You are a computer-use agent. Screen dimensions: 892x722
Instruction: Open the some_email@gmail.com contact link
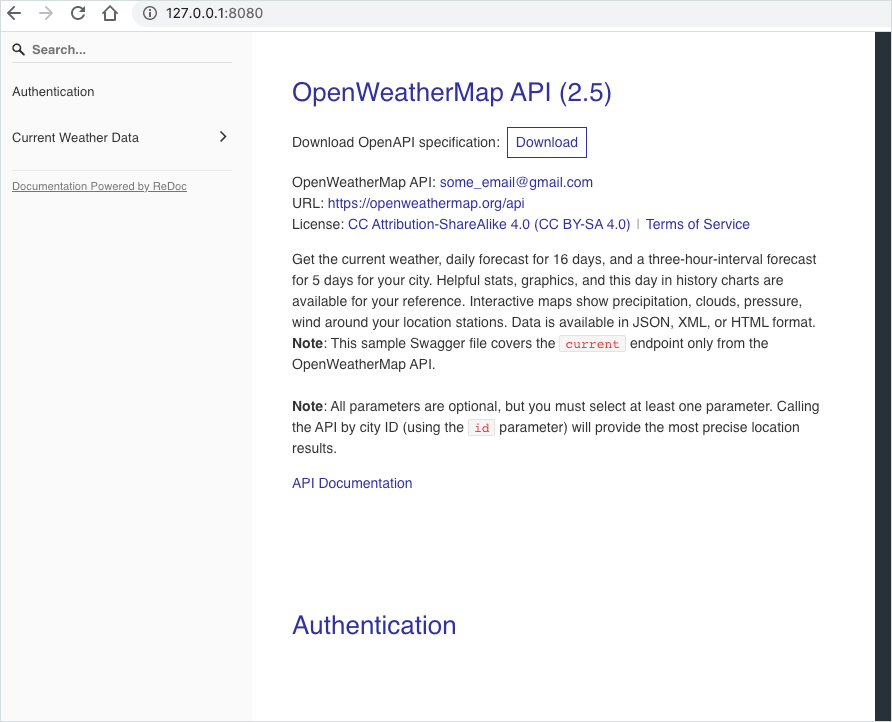[516, 182]
